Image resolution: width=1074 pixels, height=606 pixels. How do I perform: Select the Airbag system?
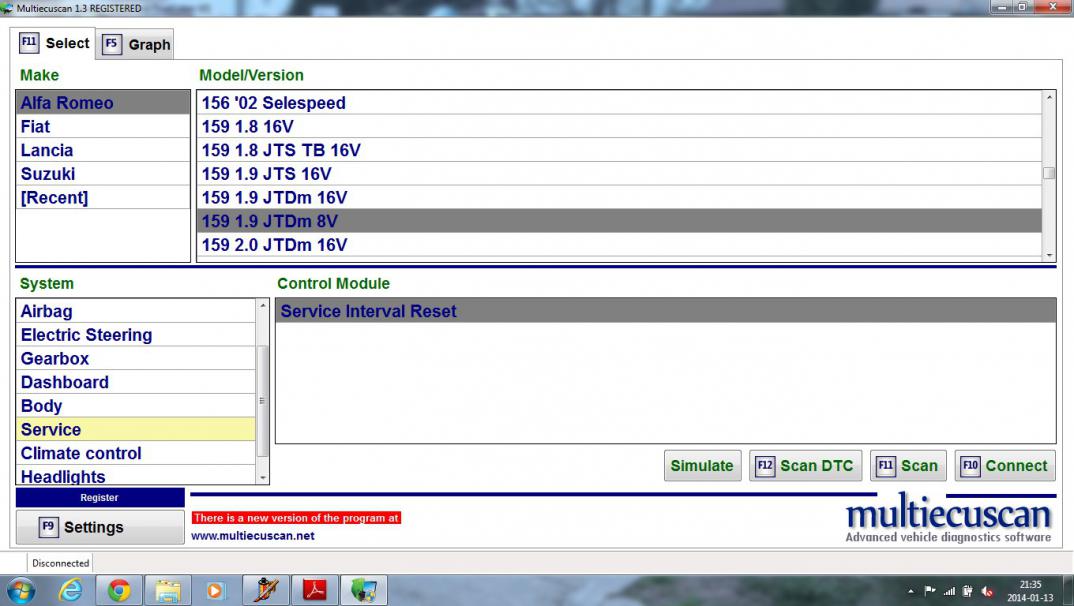point(136,311)
